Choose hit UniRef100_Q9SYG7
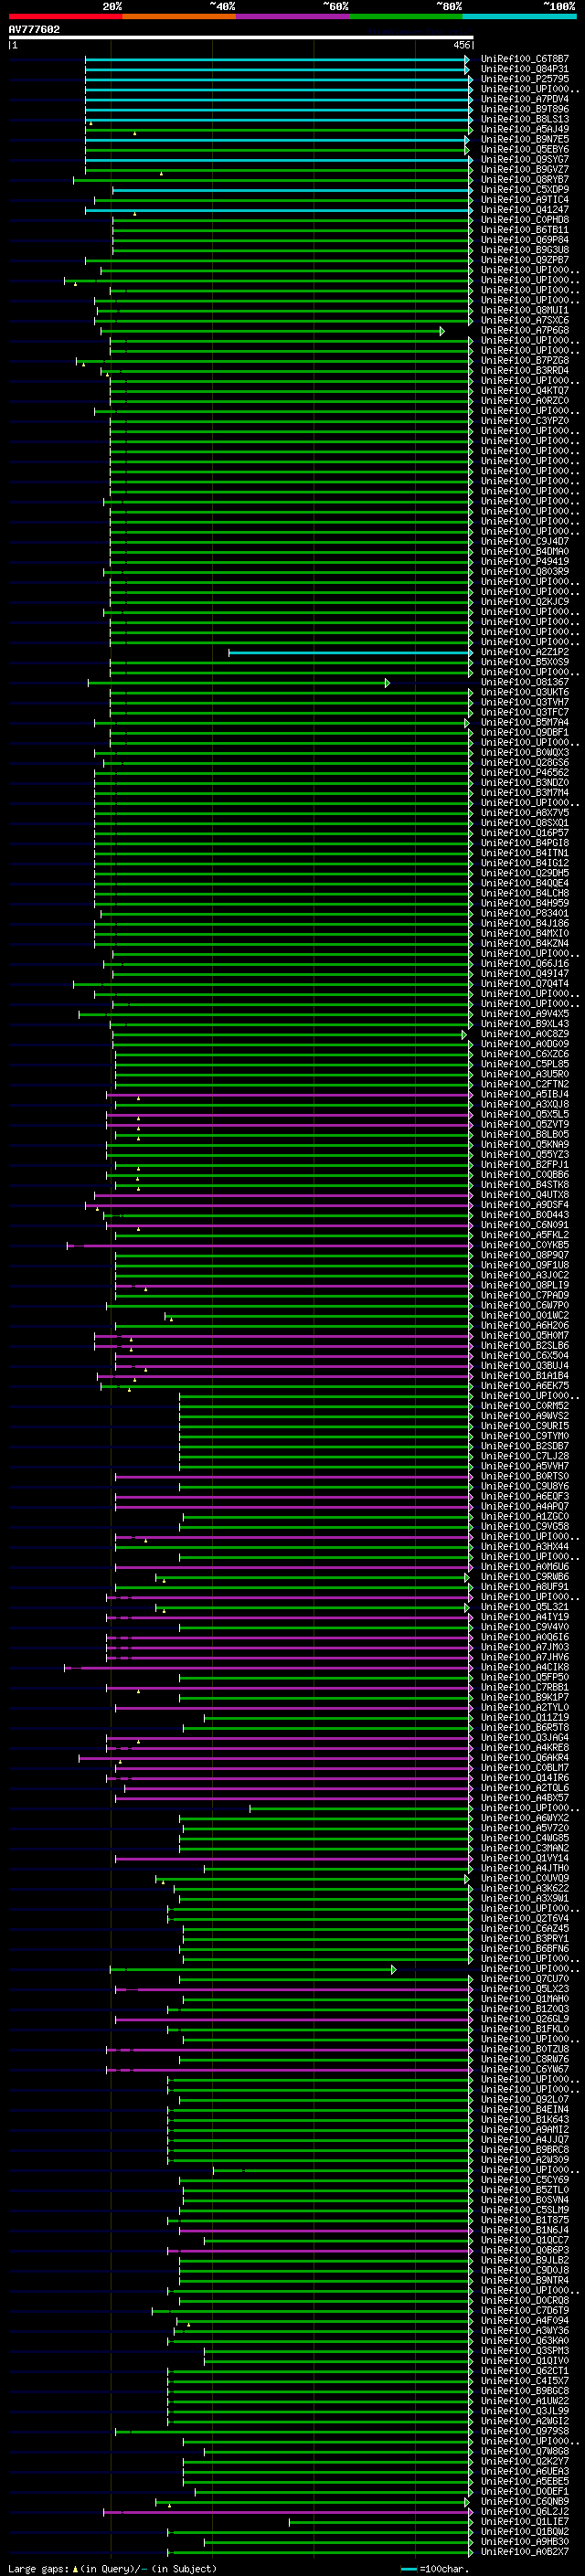Viewport: 585px width, 2576px height. tap(525, 160)
